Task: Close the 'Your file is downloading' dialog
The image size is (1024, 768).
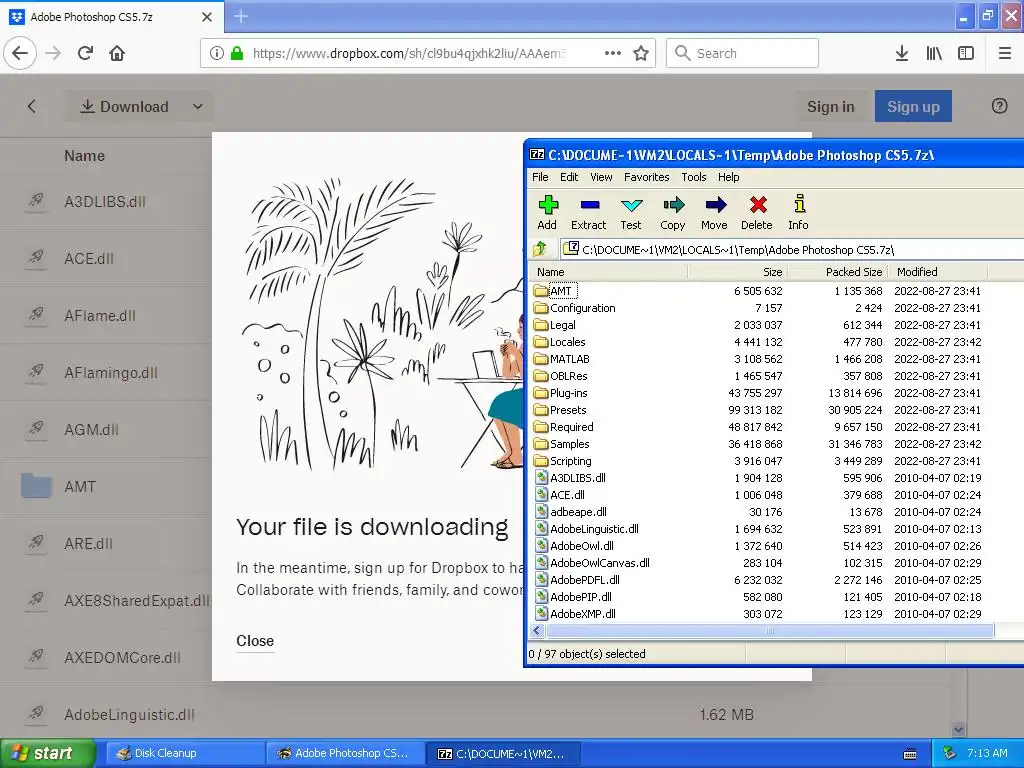Action: 255,641
